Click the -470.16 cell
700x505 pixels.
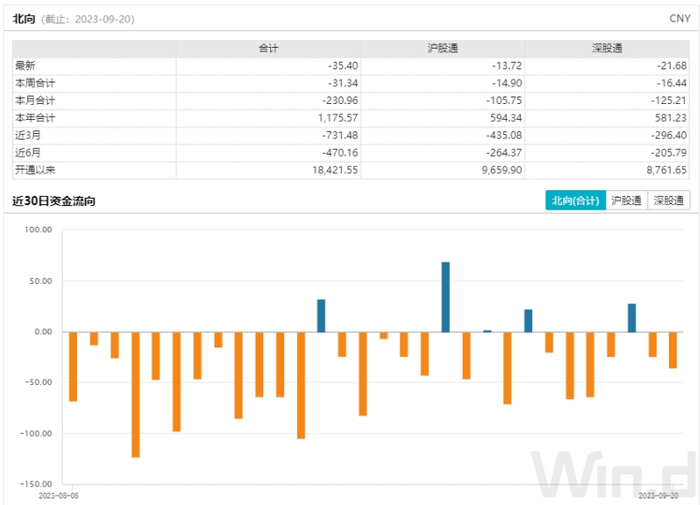pos(340,153)
